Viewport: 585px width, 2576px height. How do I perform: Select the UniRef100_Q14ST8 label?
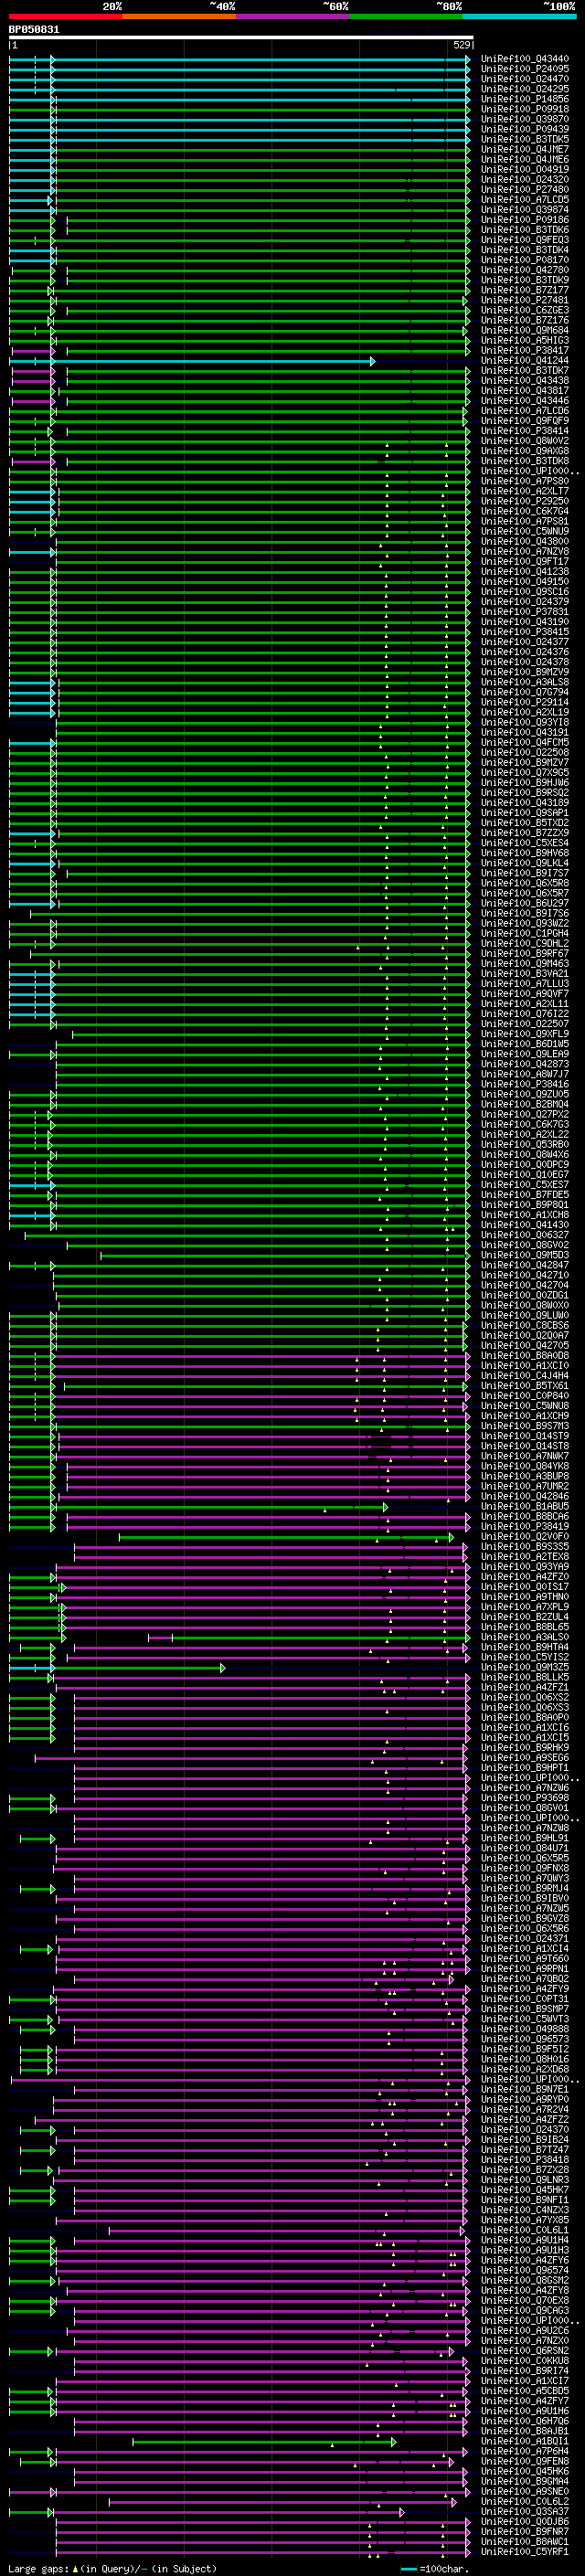coord(525,1445)
